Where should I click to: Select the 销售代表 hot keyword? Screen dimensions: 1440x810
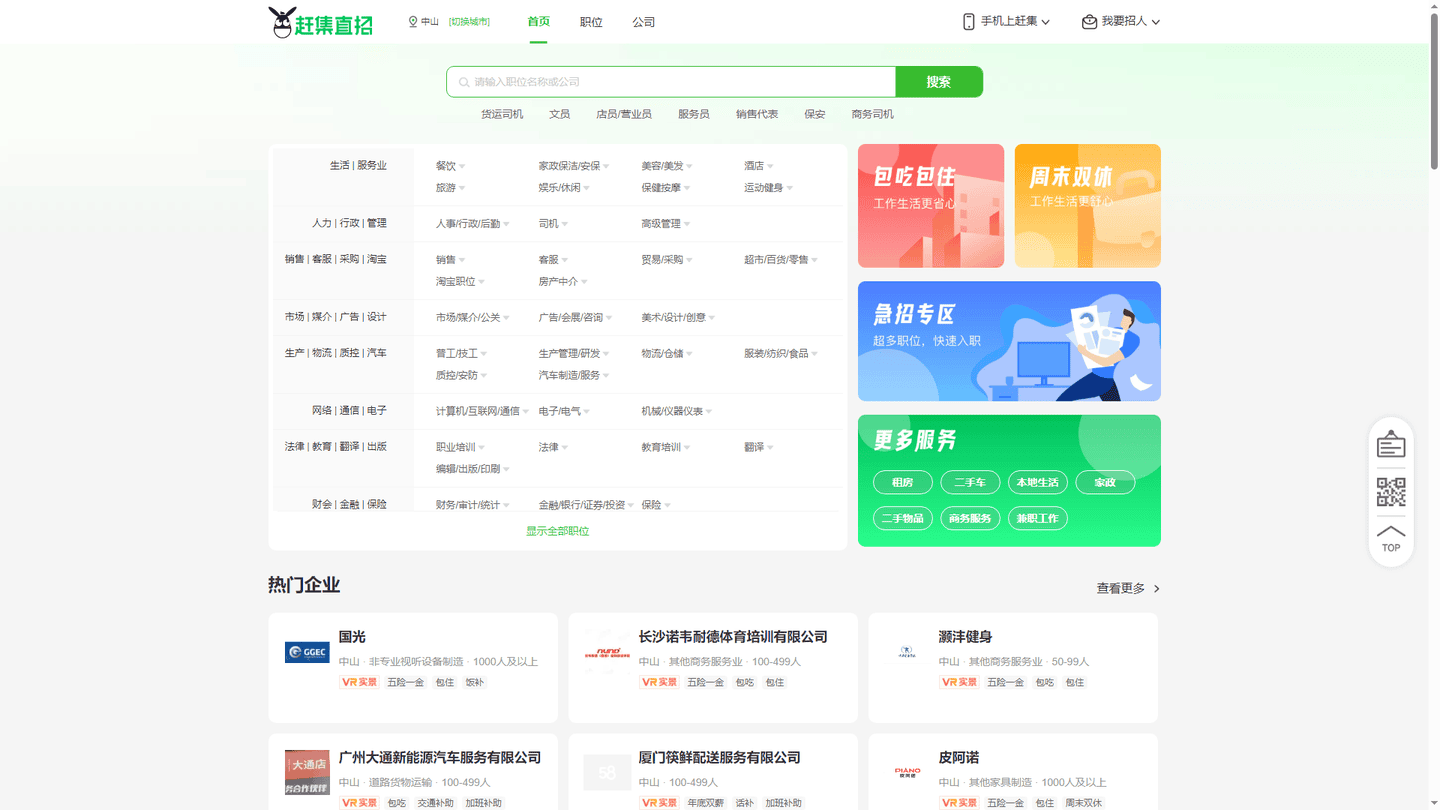757,114
